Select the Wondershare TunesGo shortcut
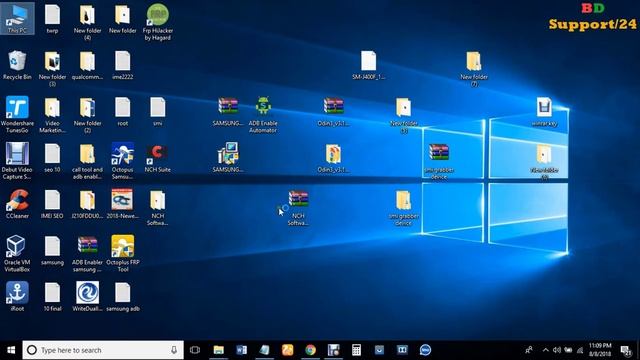The image size is (640, 360). (17, 115)
